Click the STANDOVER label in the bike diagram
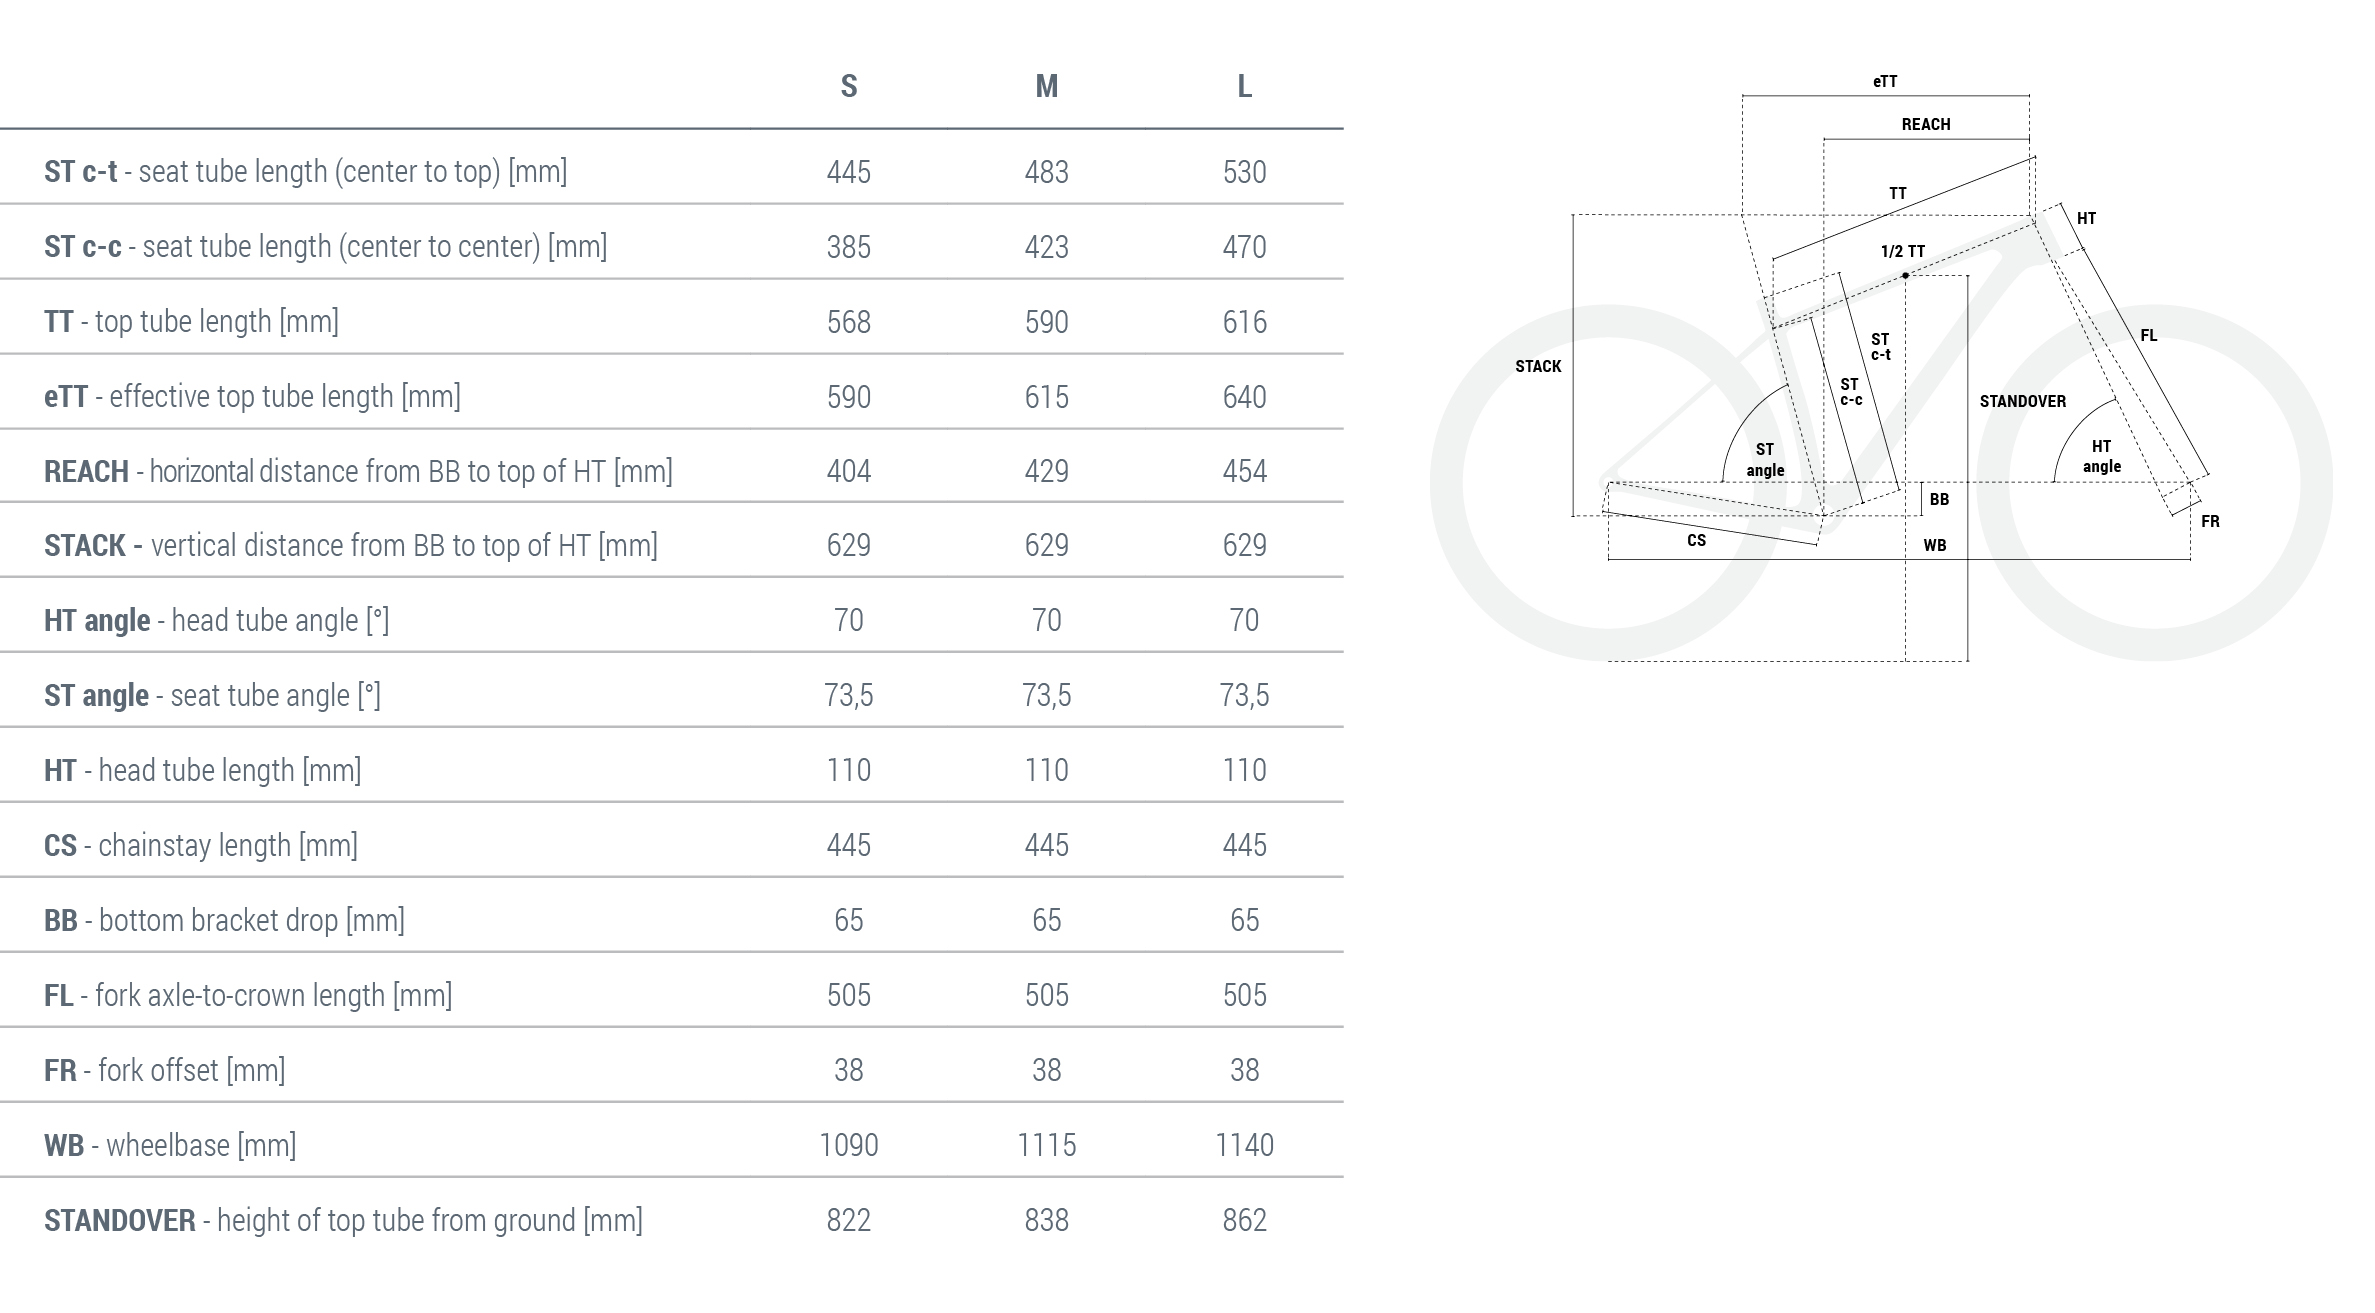2375x1313 pixels. (2022, 402)
